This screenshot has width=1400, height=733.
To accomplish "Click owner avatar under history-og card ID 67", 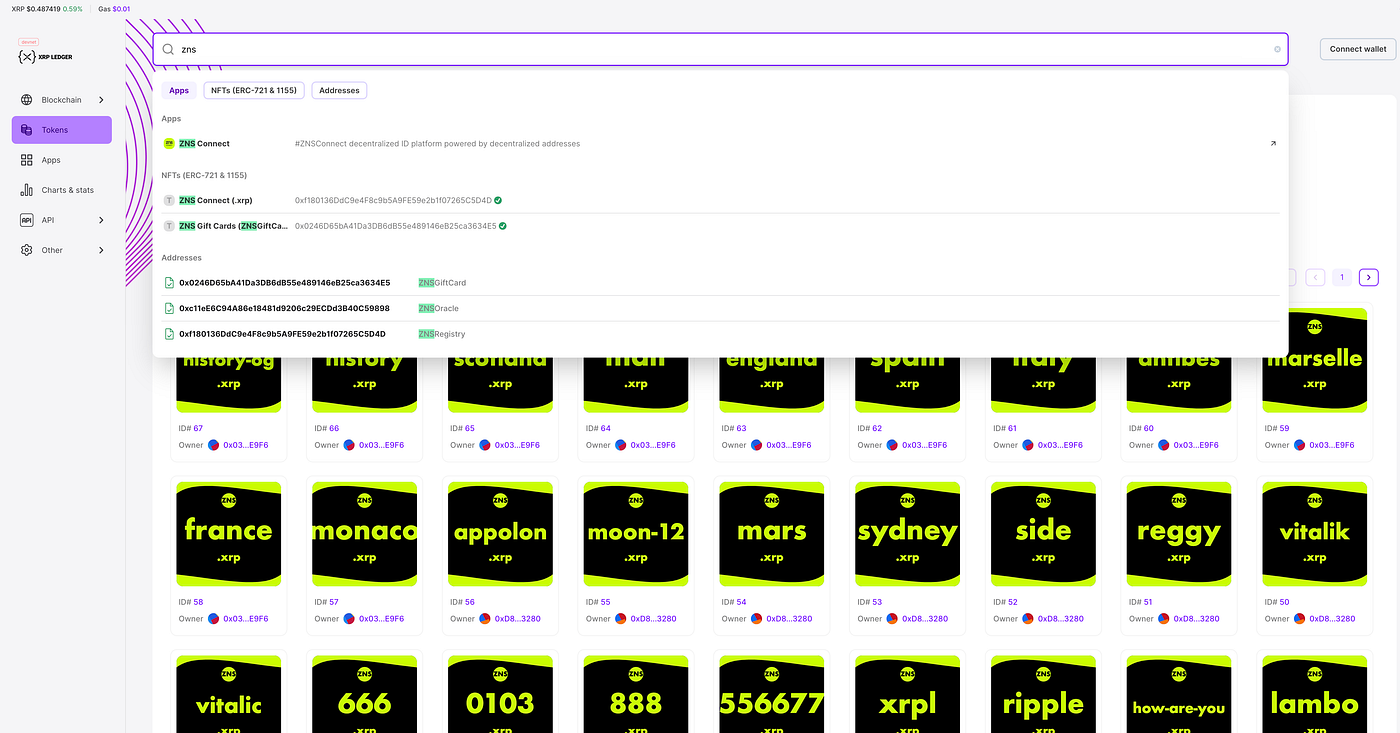I will click(213, 445).
